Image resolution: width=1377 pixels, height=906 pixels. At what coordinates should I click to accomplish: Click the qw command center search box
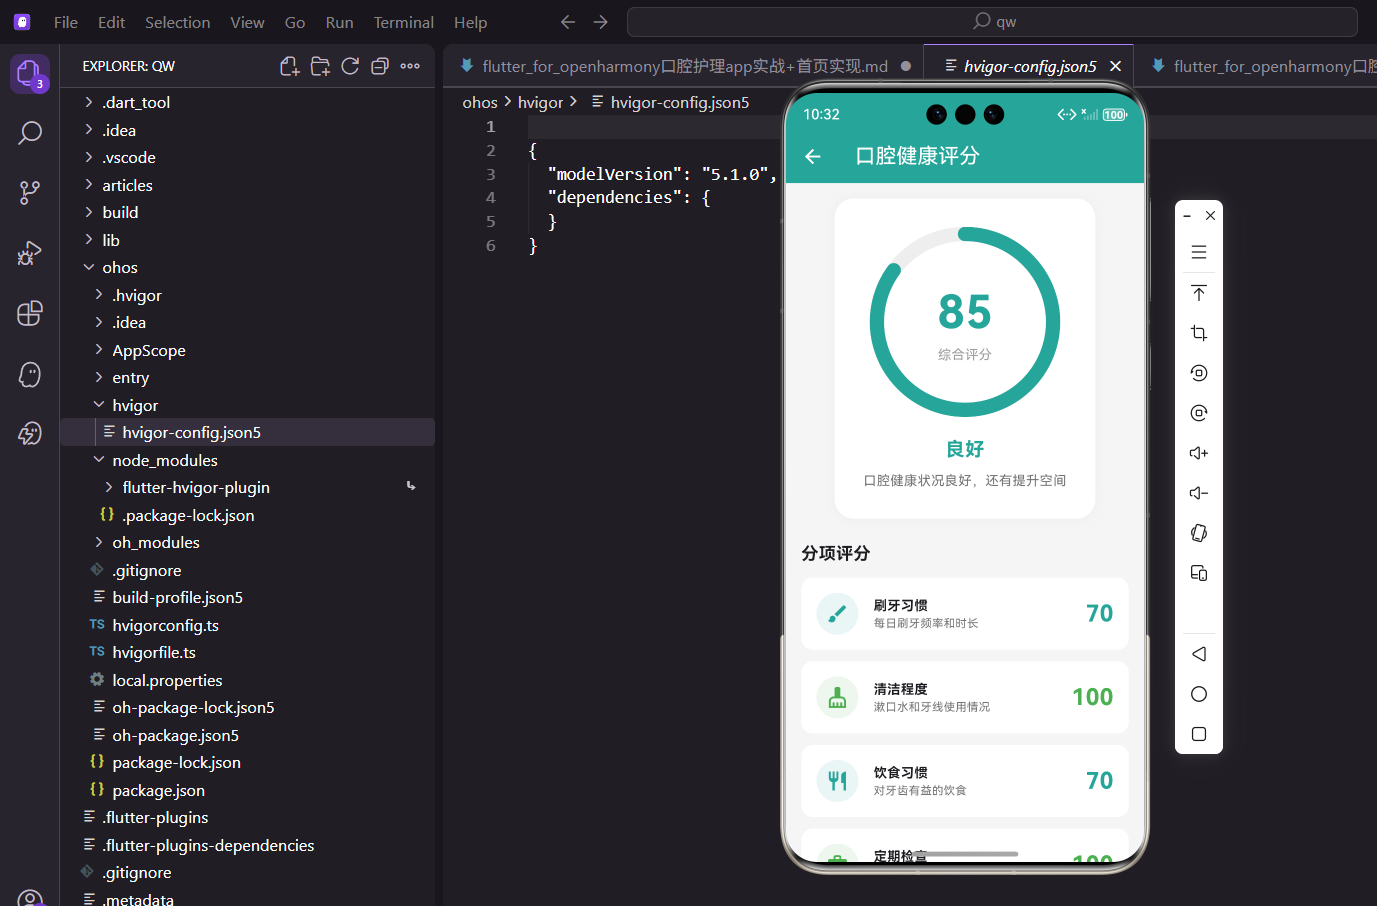click(992, 22)
